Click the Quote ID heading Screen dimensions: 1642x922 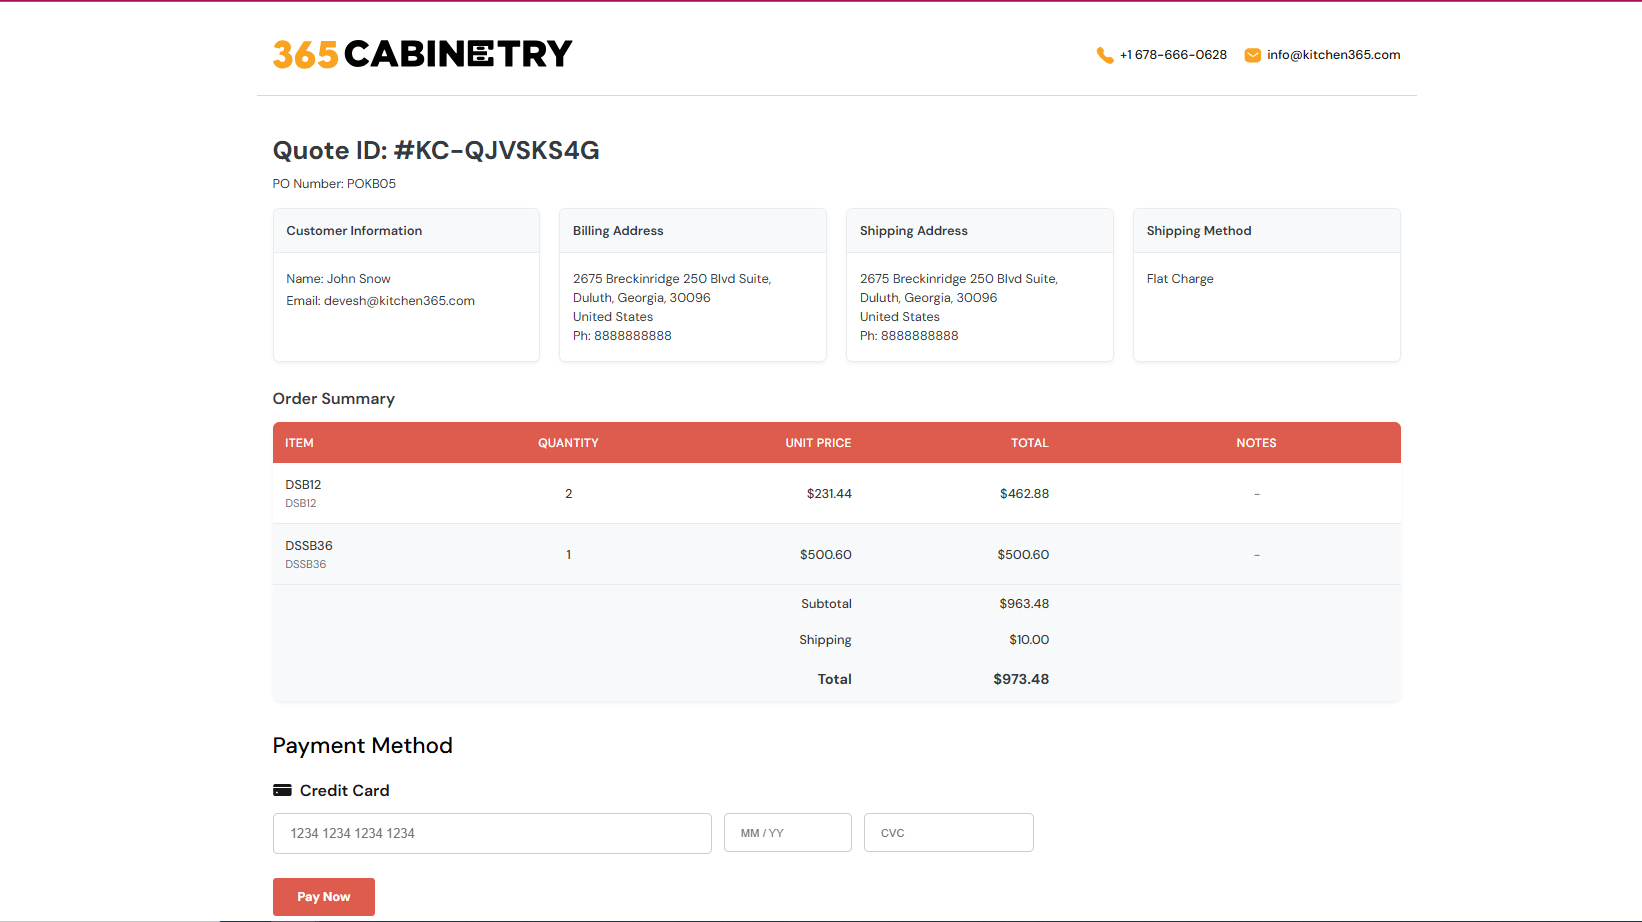click(x=436, y=150)
